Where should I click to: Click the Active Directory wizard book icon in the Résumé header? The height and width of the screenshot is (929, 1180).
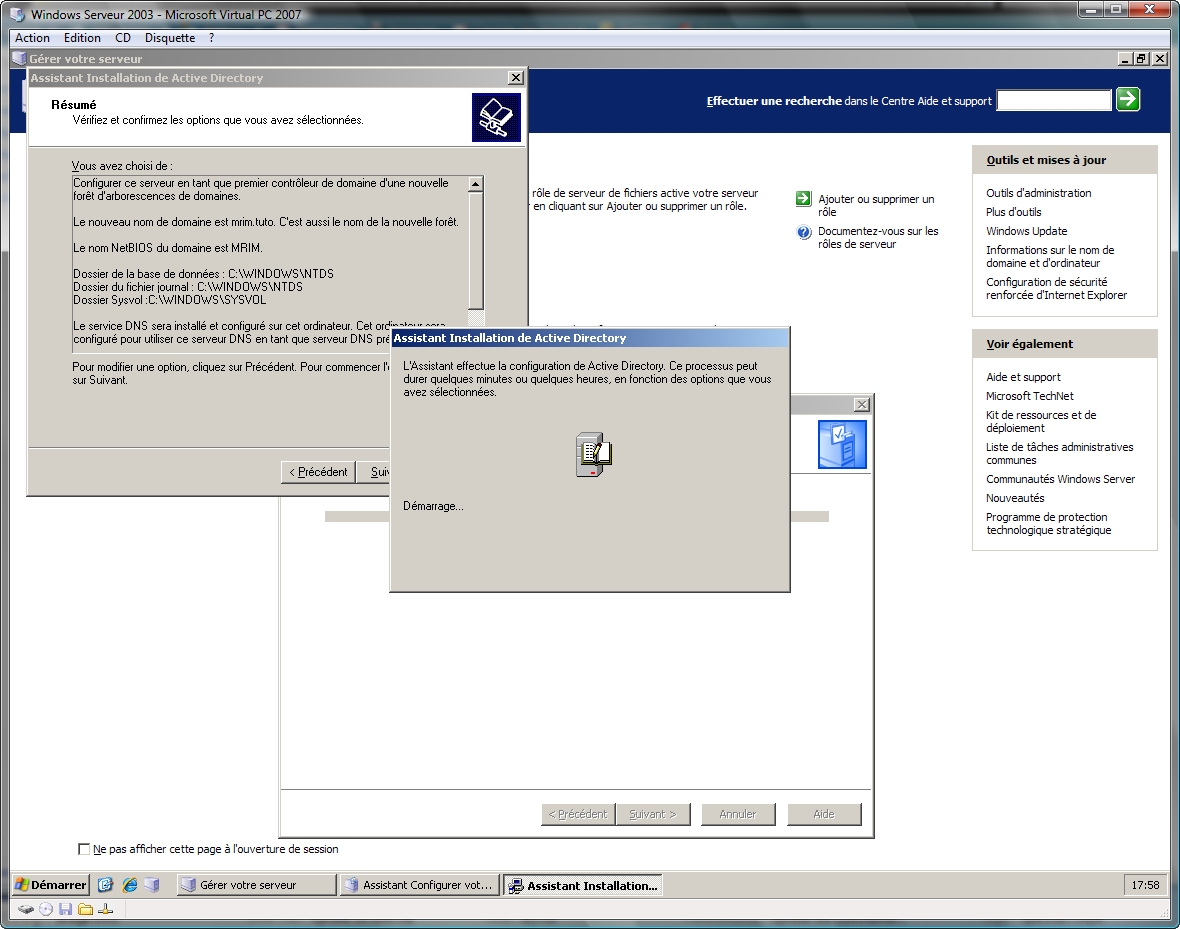[x=496, y=117]
